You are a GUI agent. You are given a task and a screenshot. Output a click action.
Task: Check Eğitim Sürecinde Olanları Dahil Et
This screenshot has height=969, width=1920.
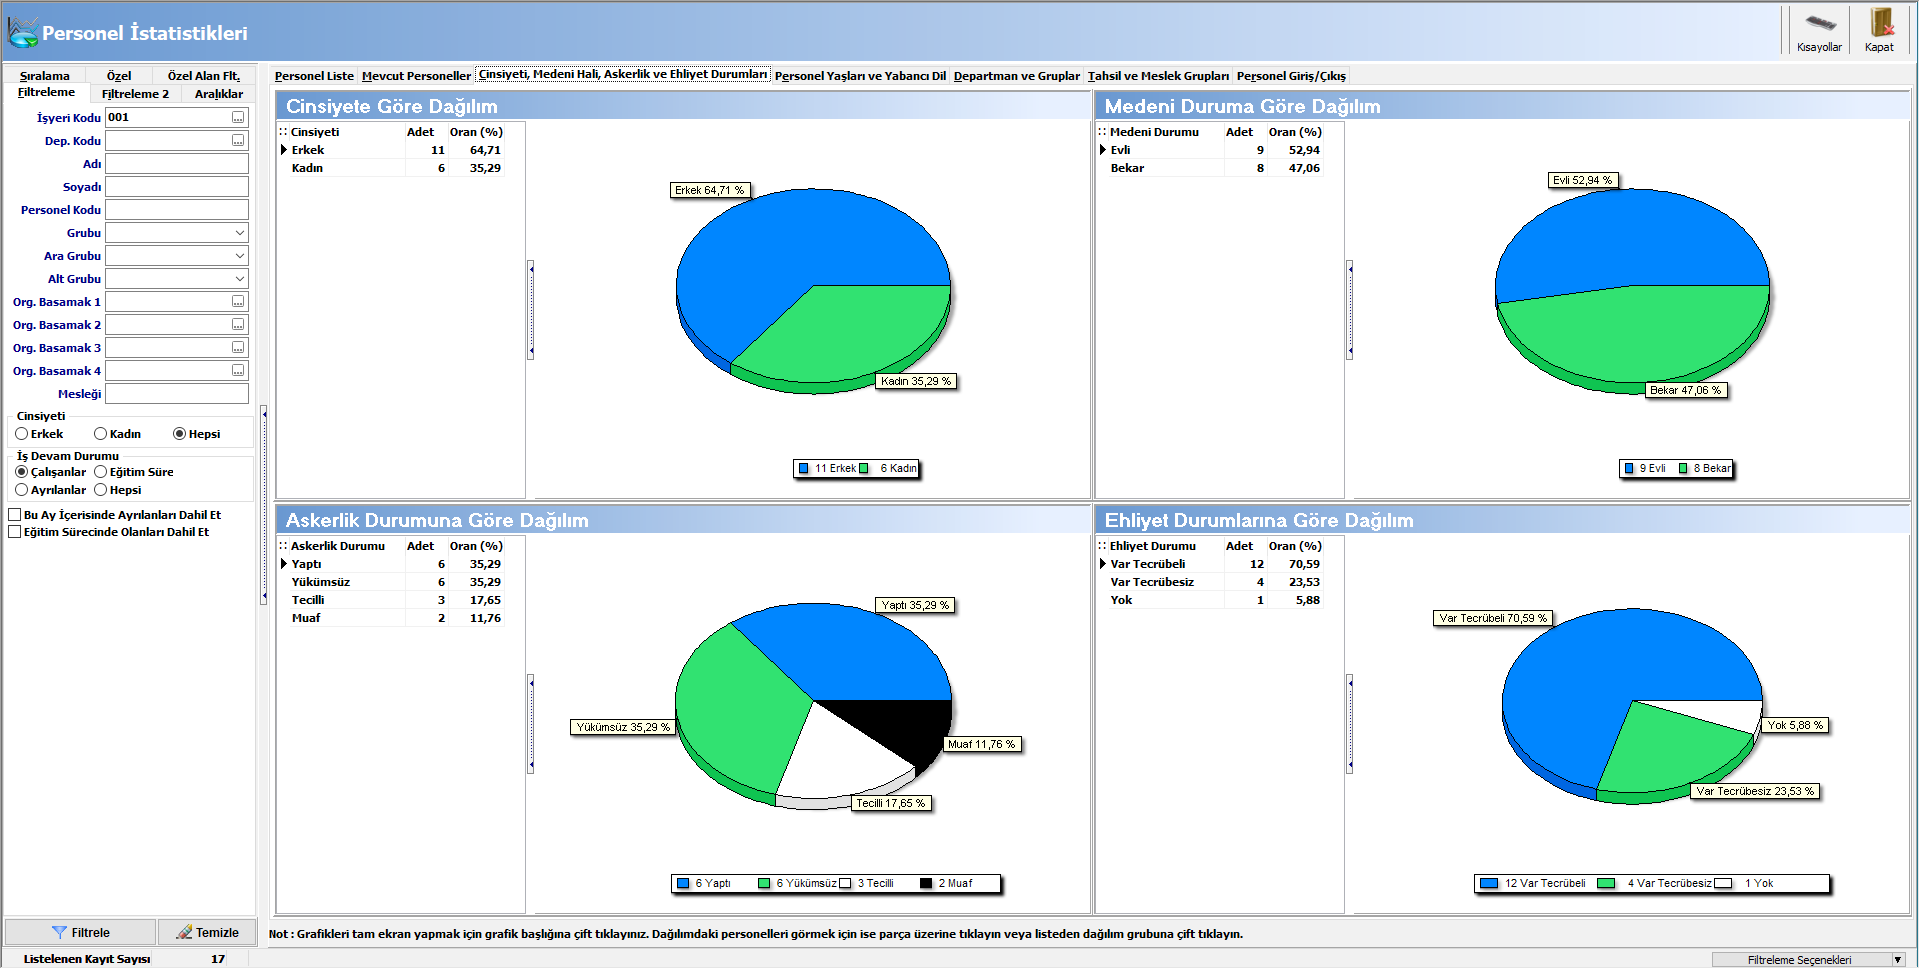pos(15,532)
